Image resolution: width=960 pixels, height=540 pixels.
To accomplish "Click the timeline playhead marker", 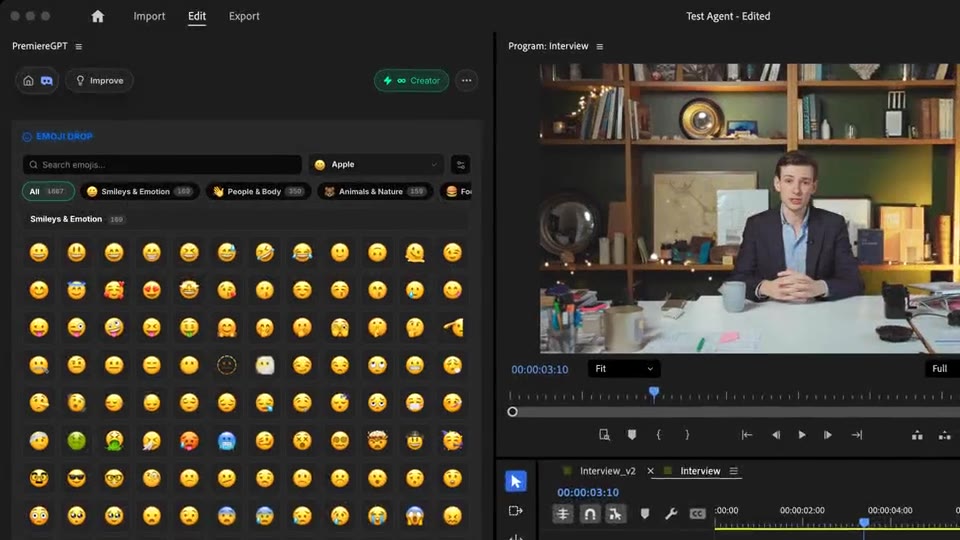I will [864, 522].
